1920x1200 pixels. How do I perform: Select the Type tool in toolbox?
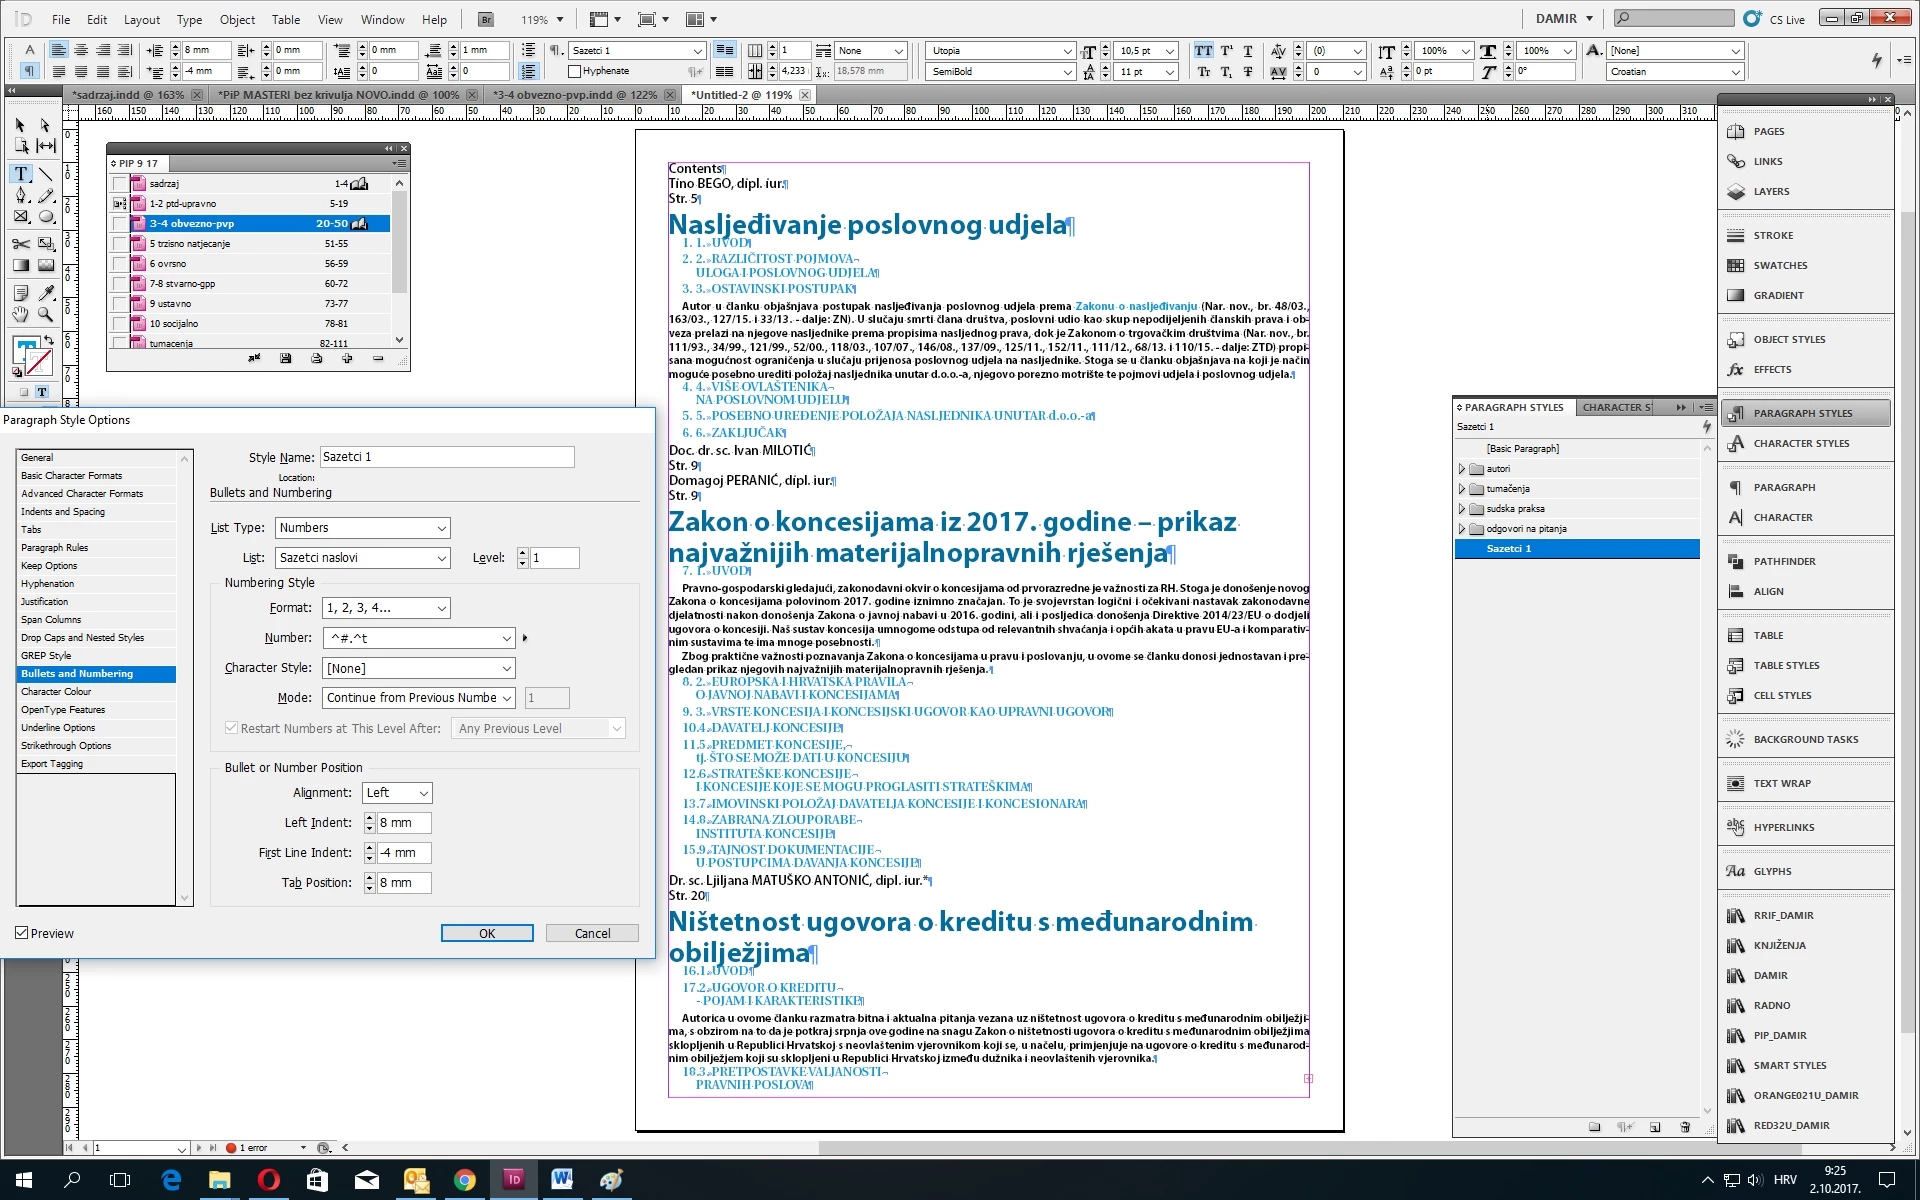click(21, 174)
